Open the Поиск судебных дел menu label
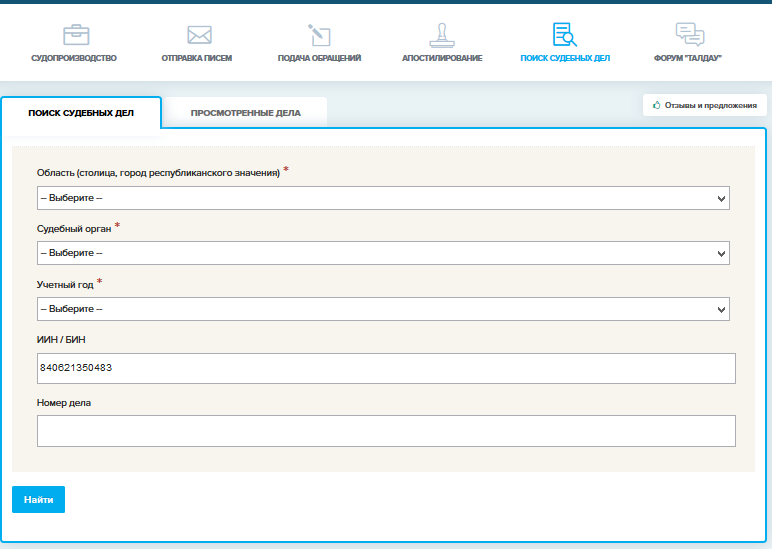Screen dimensions: 772x549 pos(565,58)
